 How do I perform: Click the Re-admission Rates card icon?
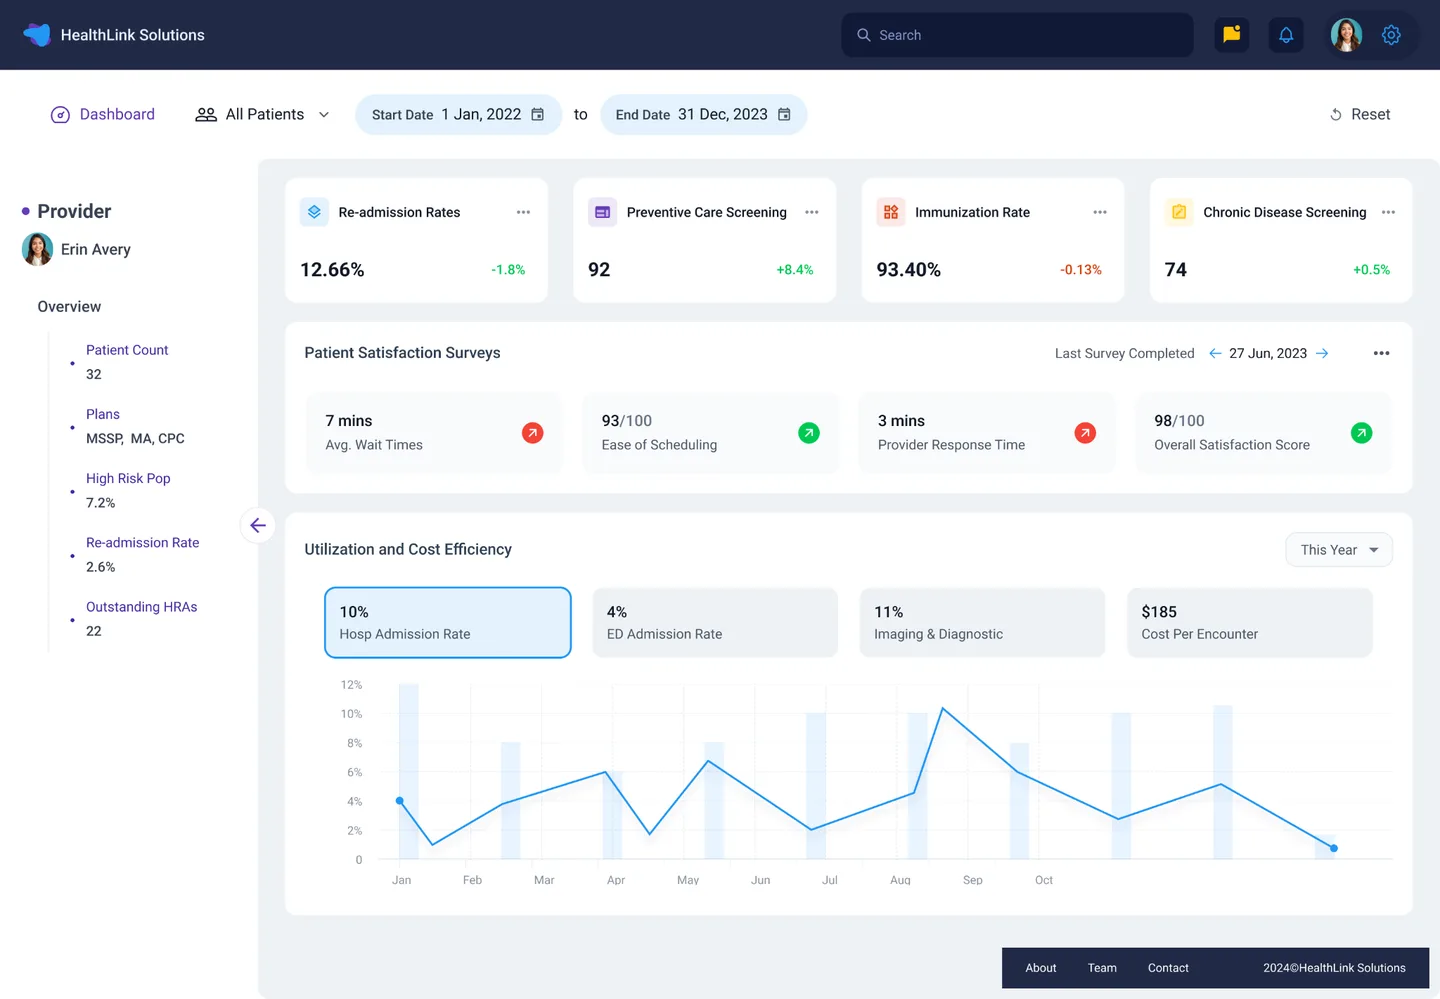(314, 212)
